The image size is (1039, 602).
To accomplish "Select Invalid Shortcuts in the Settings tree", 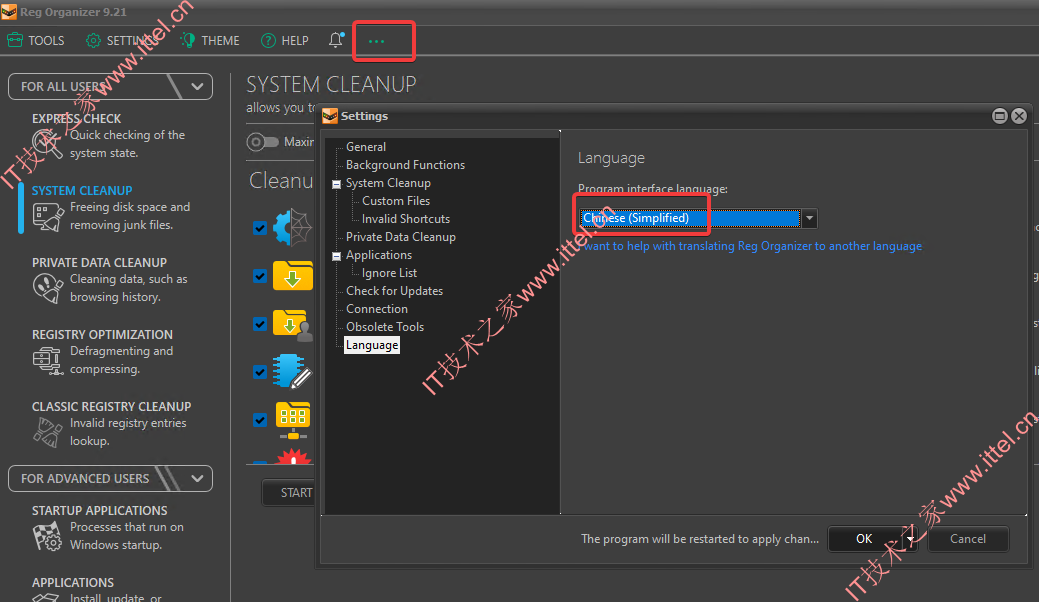I will (406, 219).
